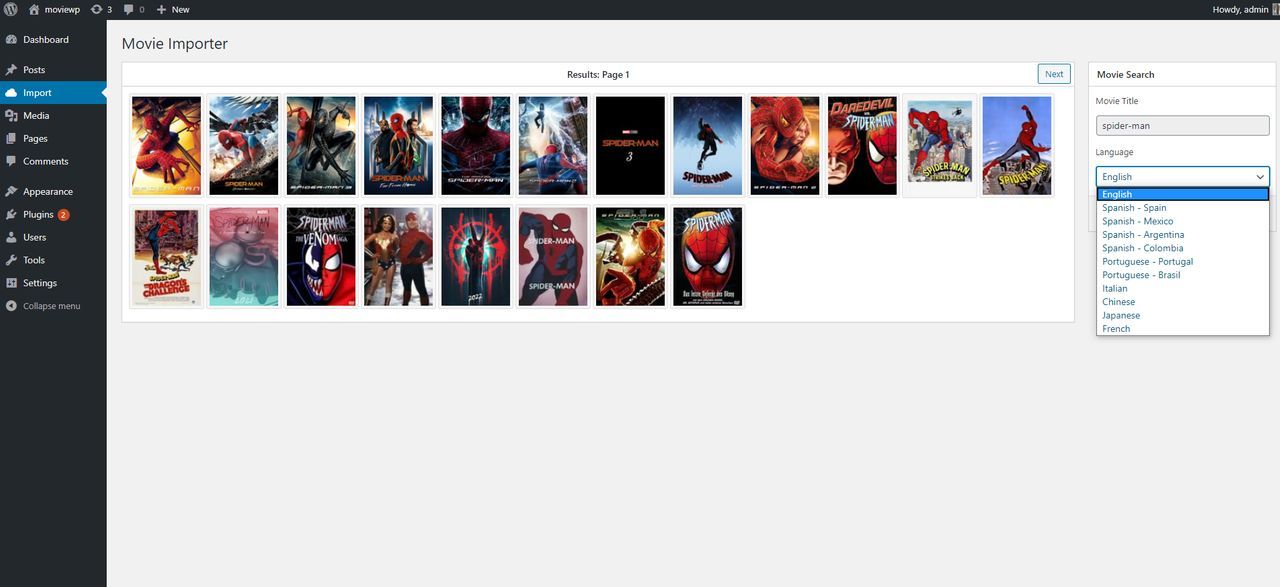Open the comments bubble icon in admin bar
This screenshot has width=1280, height=587.
point(128,9)
